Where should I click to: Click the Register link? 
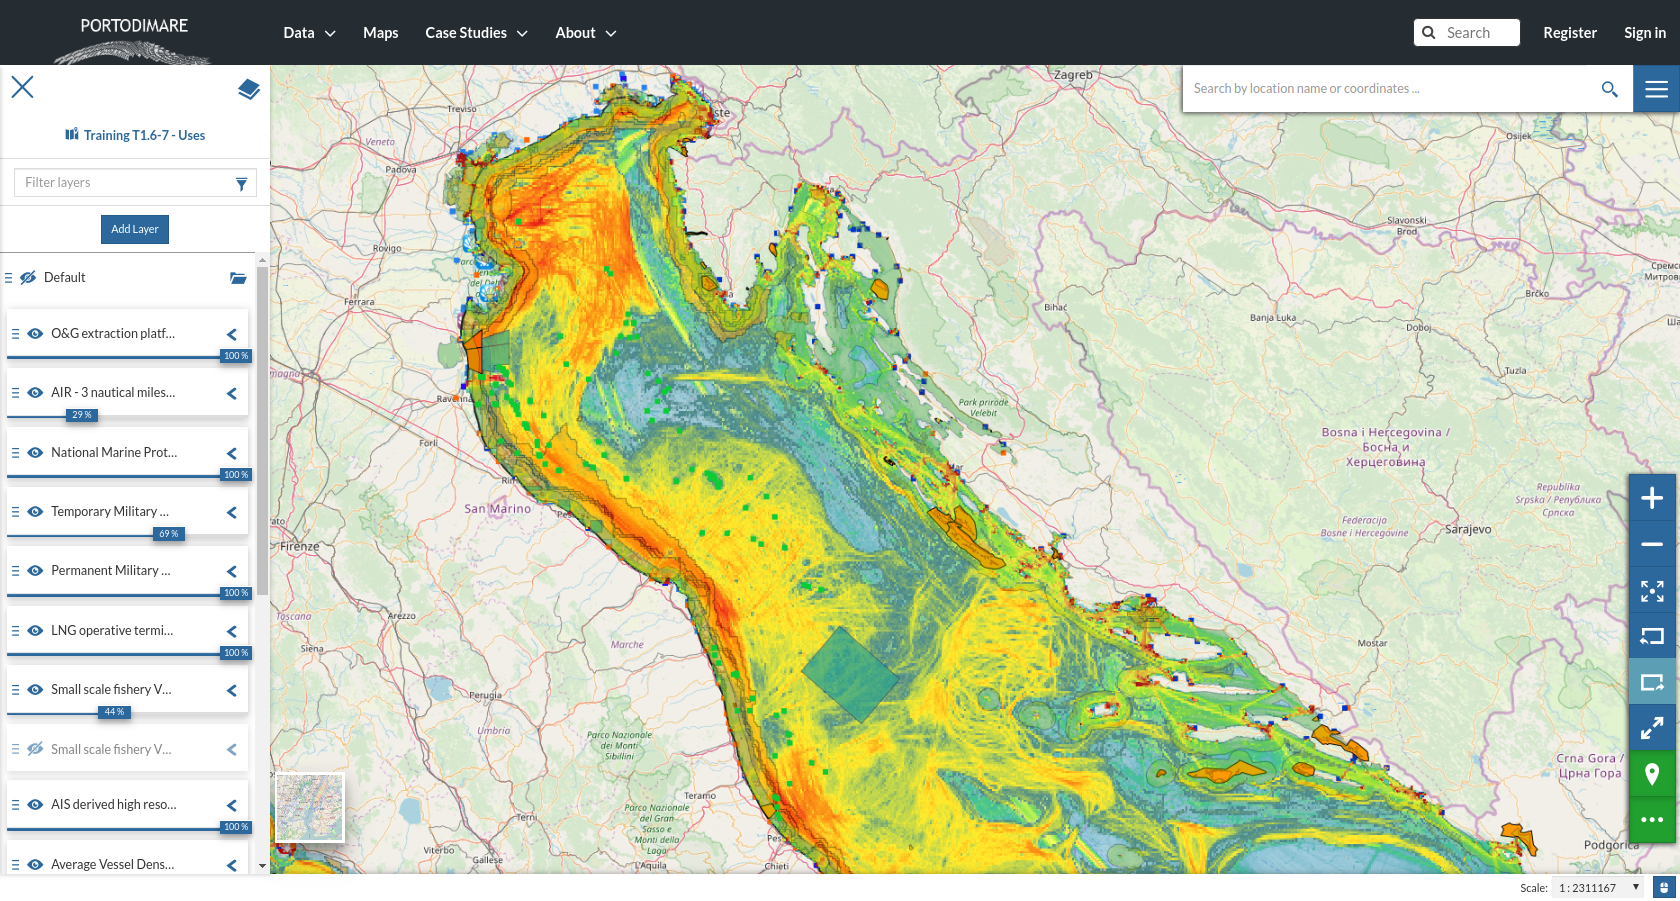pos(1570,33)
